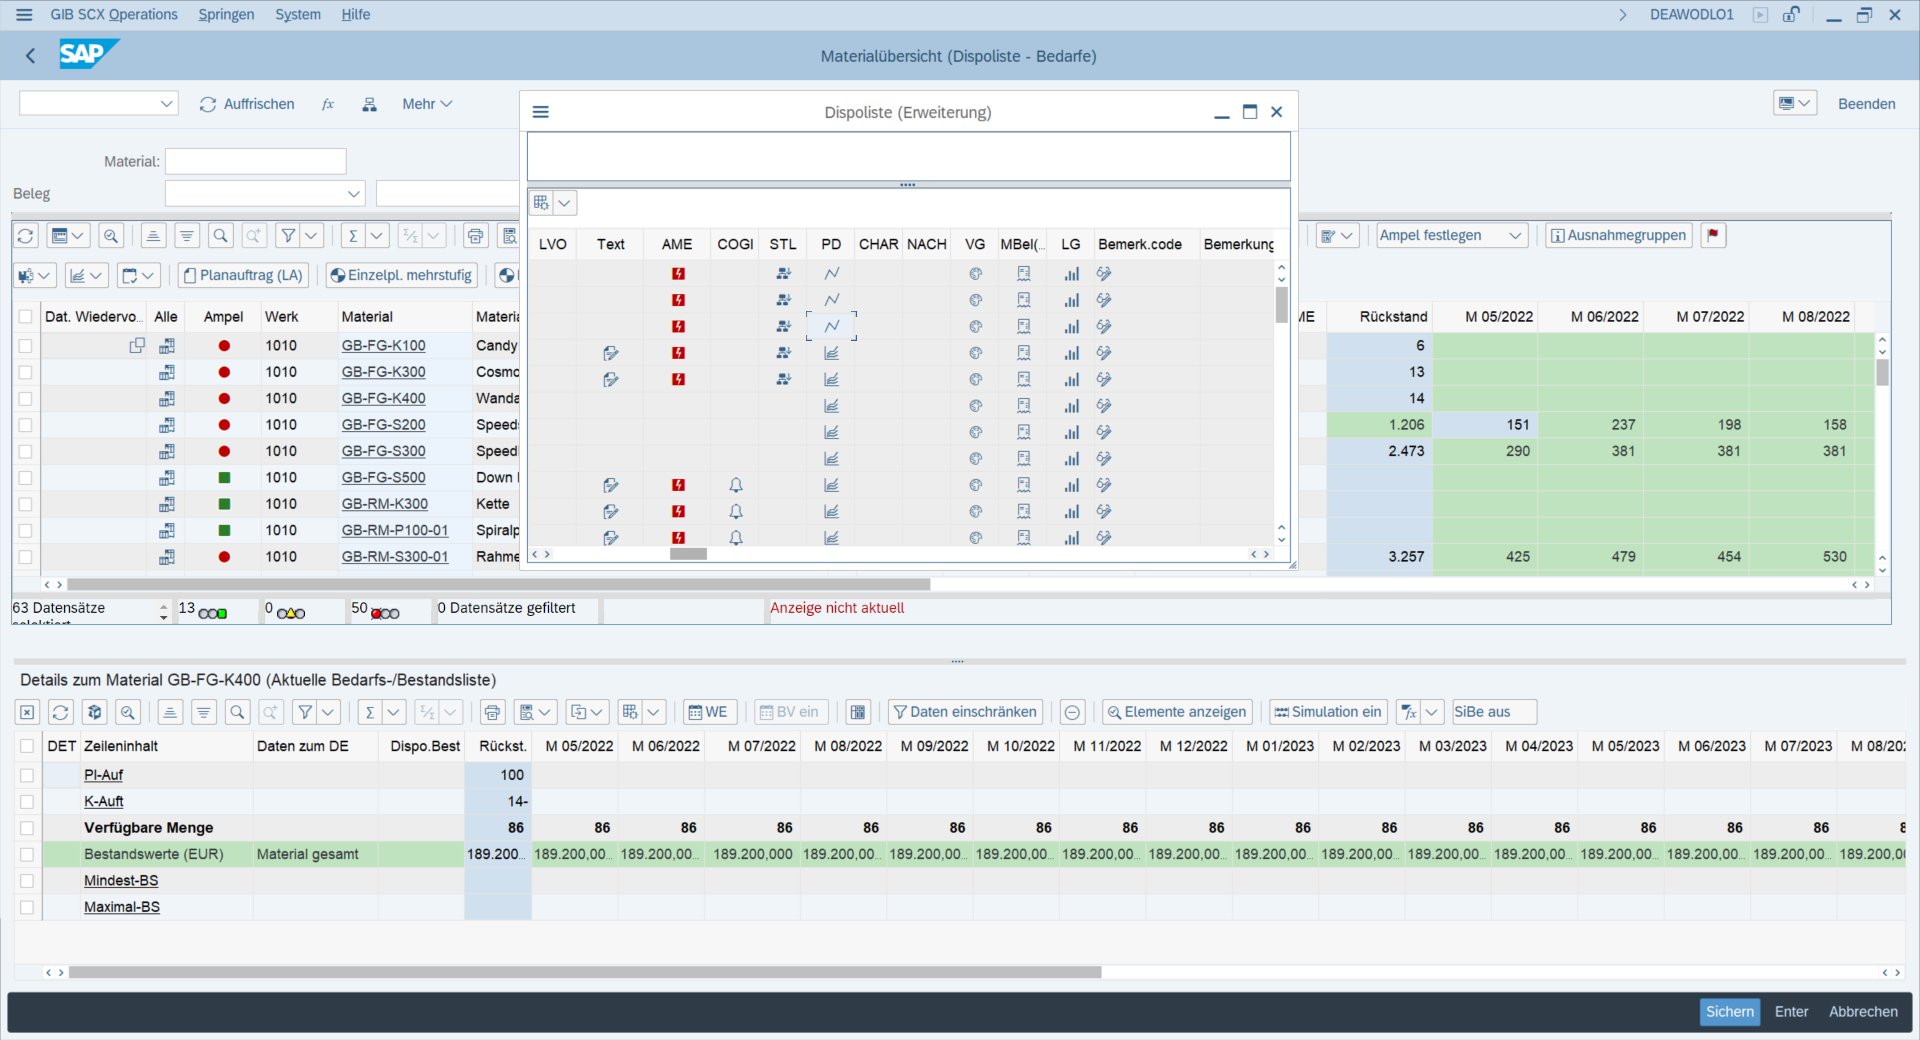Click the minus circle icon near Elemente anzeigen

point(1072,712)
